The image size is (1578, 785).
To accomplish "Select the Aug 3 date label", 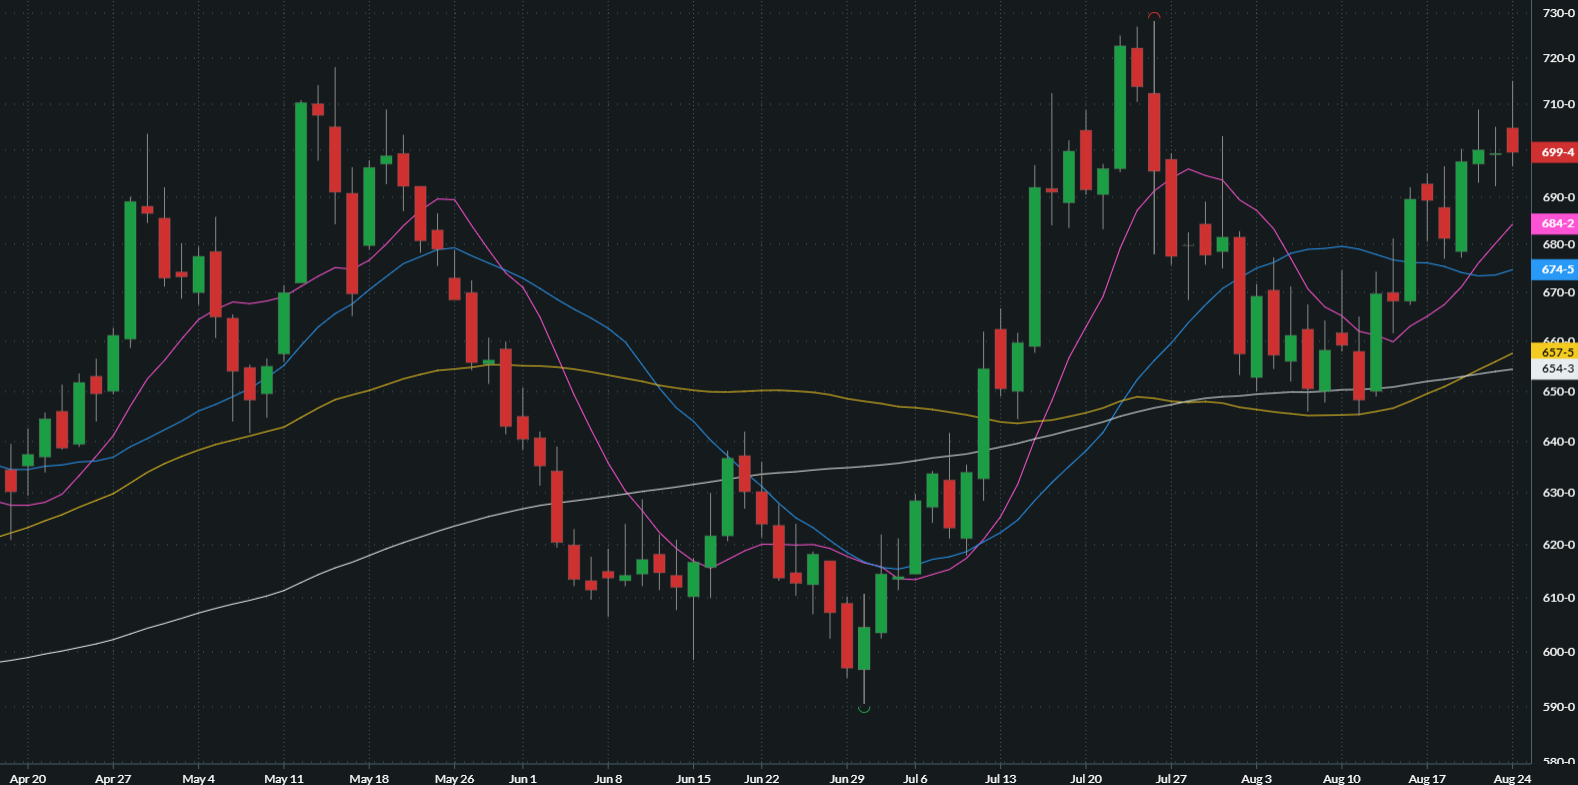I will [1256, 778].
